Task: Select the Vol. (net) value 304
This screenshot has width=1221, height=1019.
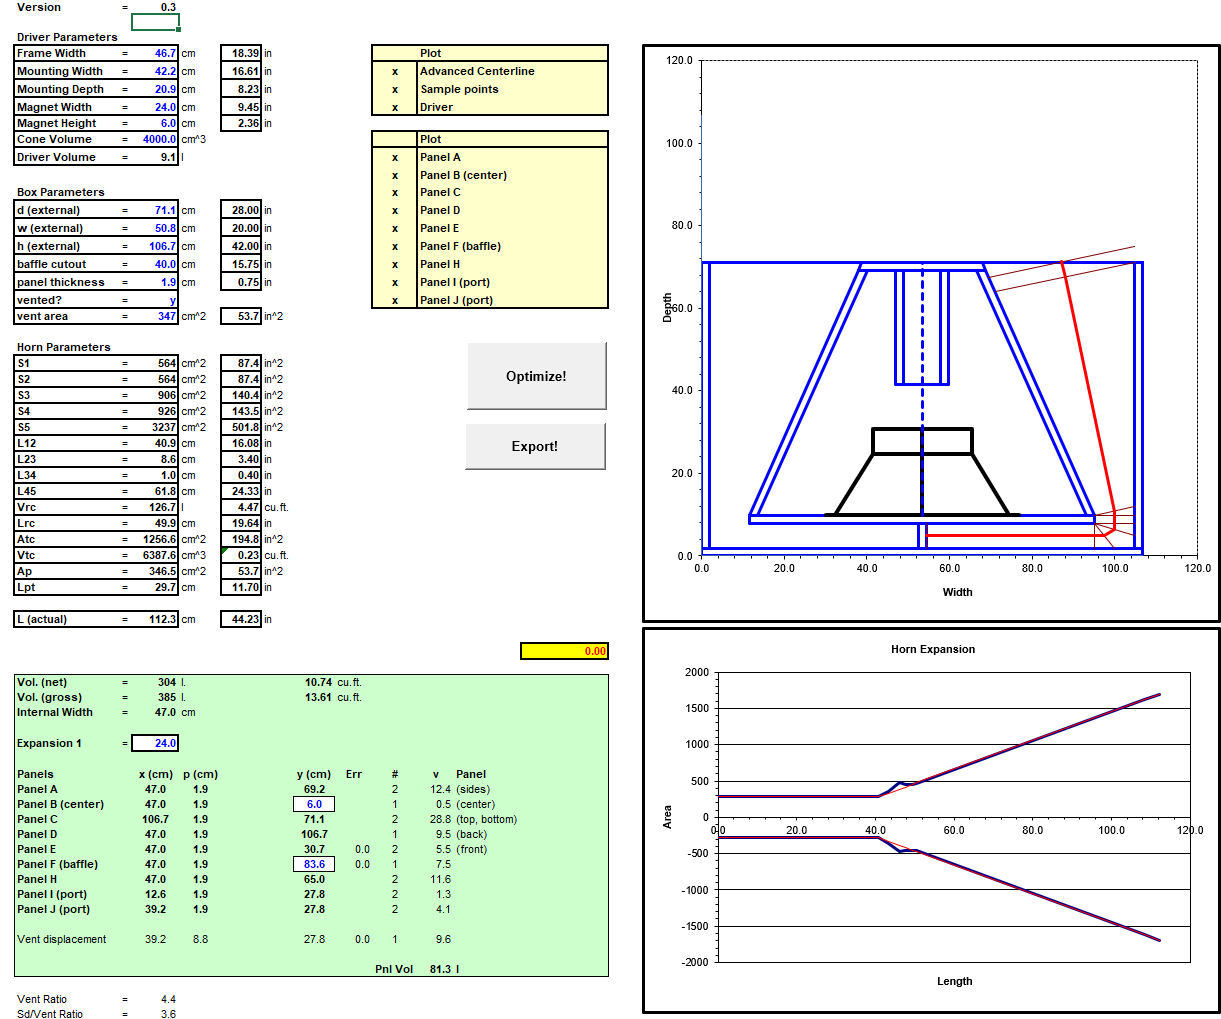Action: 167,682
